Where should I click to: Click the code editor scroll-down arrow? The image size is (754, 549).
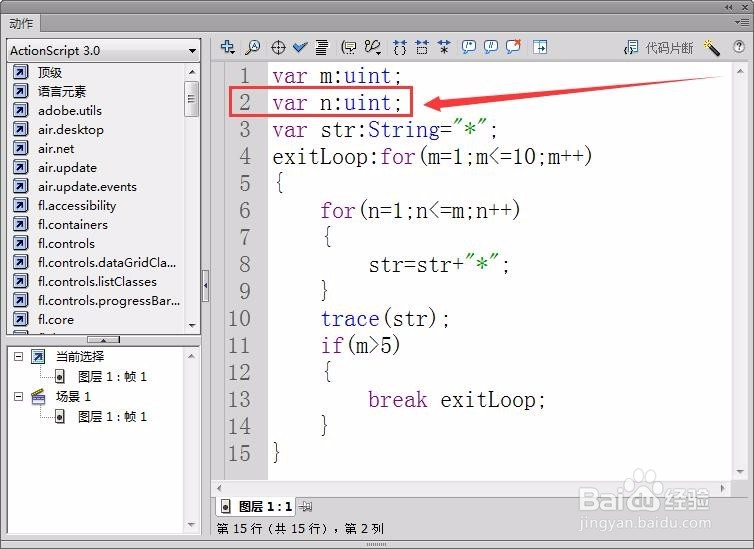(740, 472)
